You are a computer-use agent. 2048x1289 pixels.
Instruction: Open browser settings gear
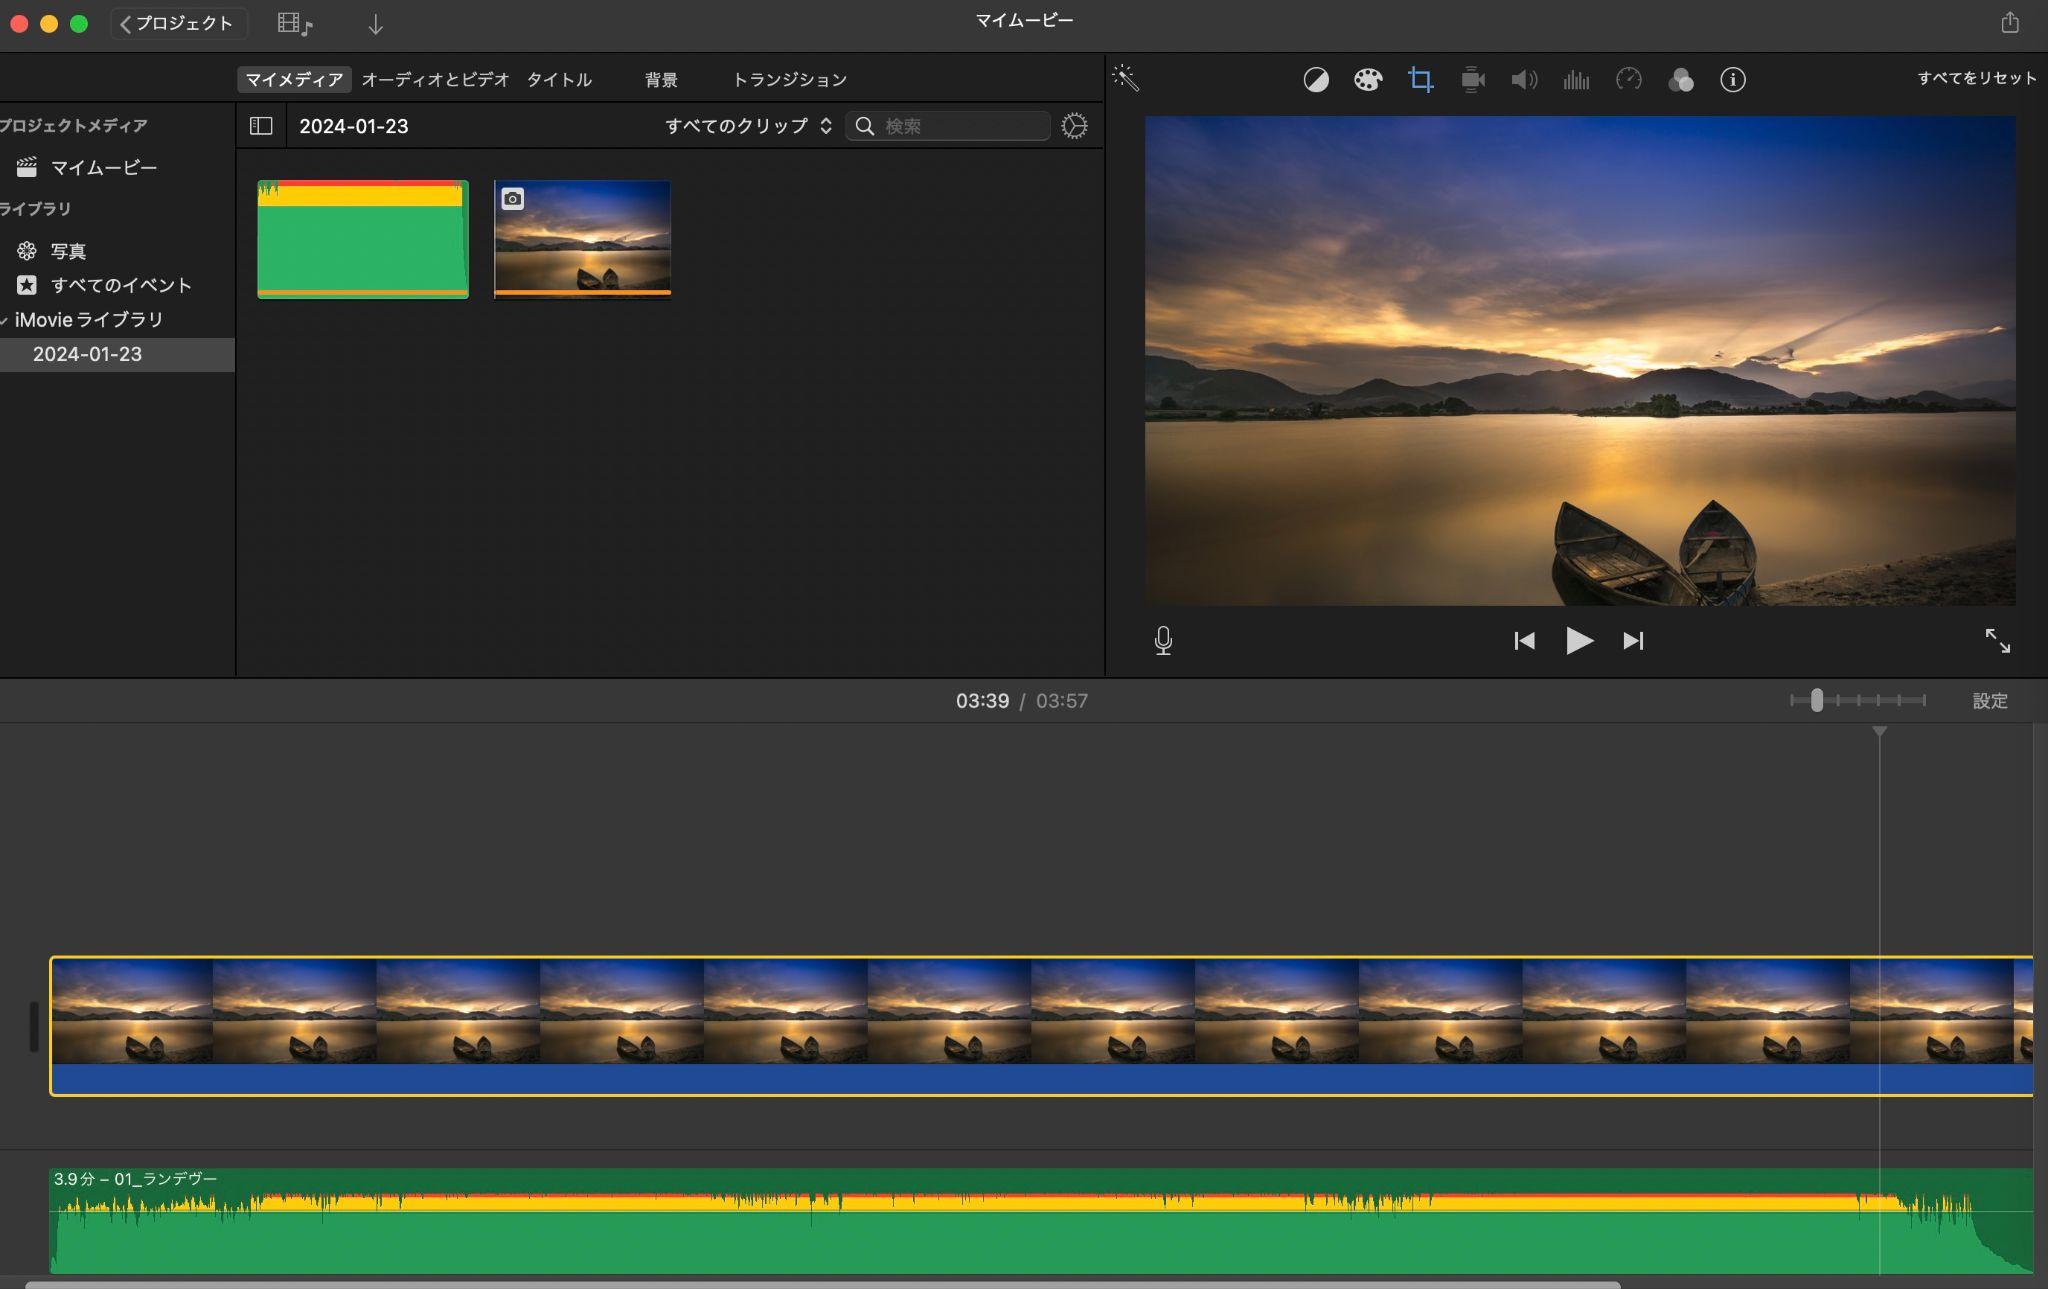(x=1074, y=126)
